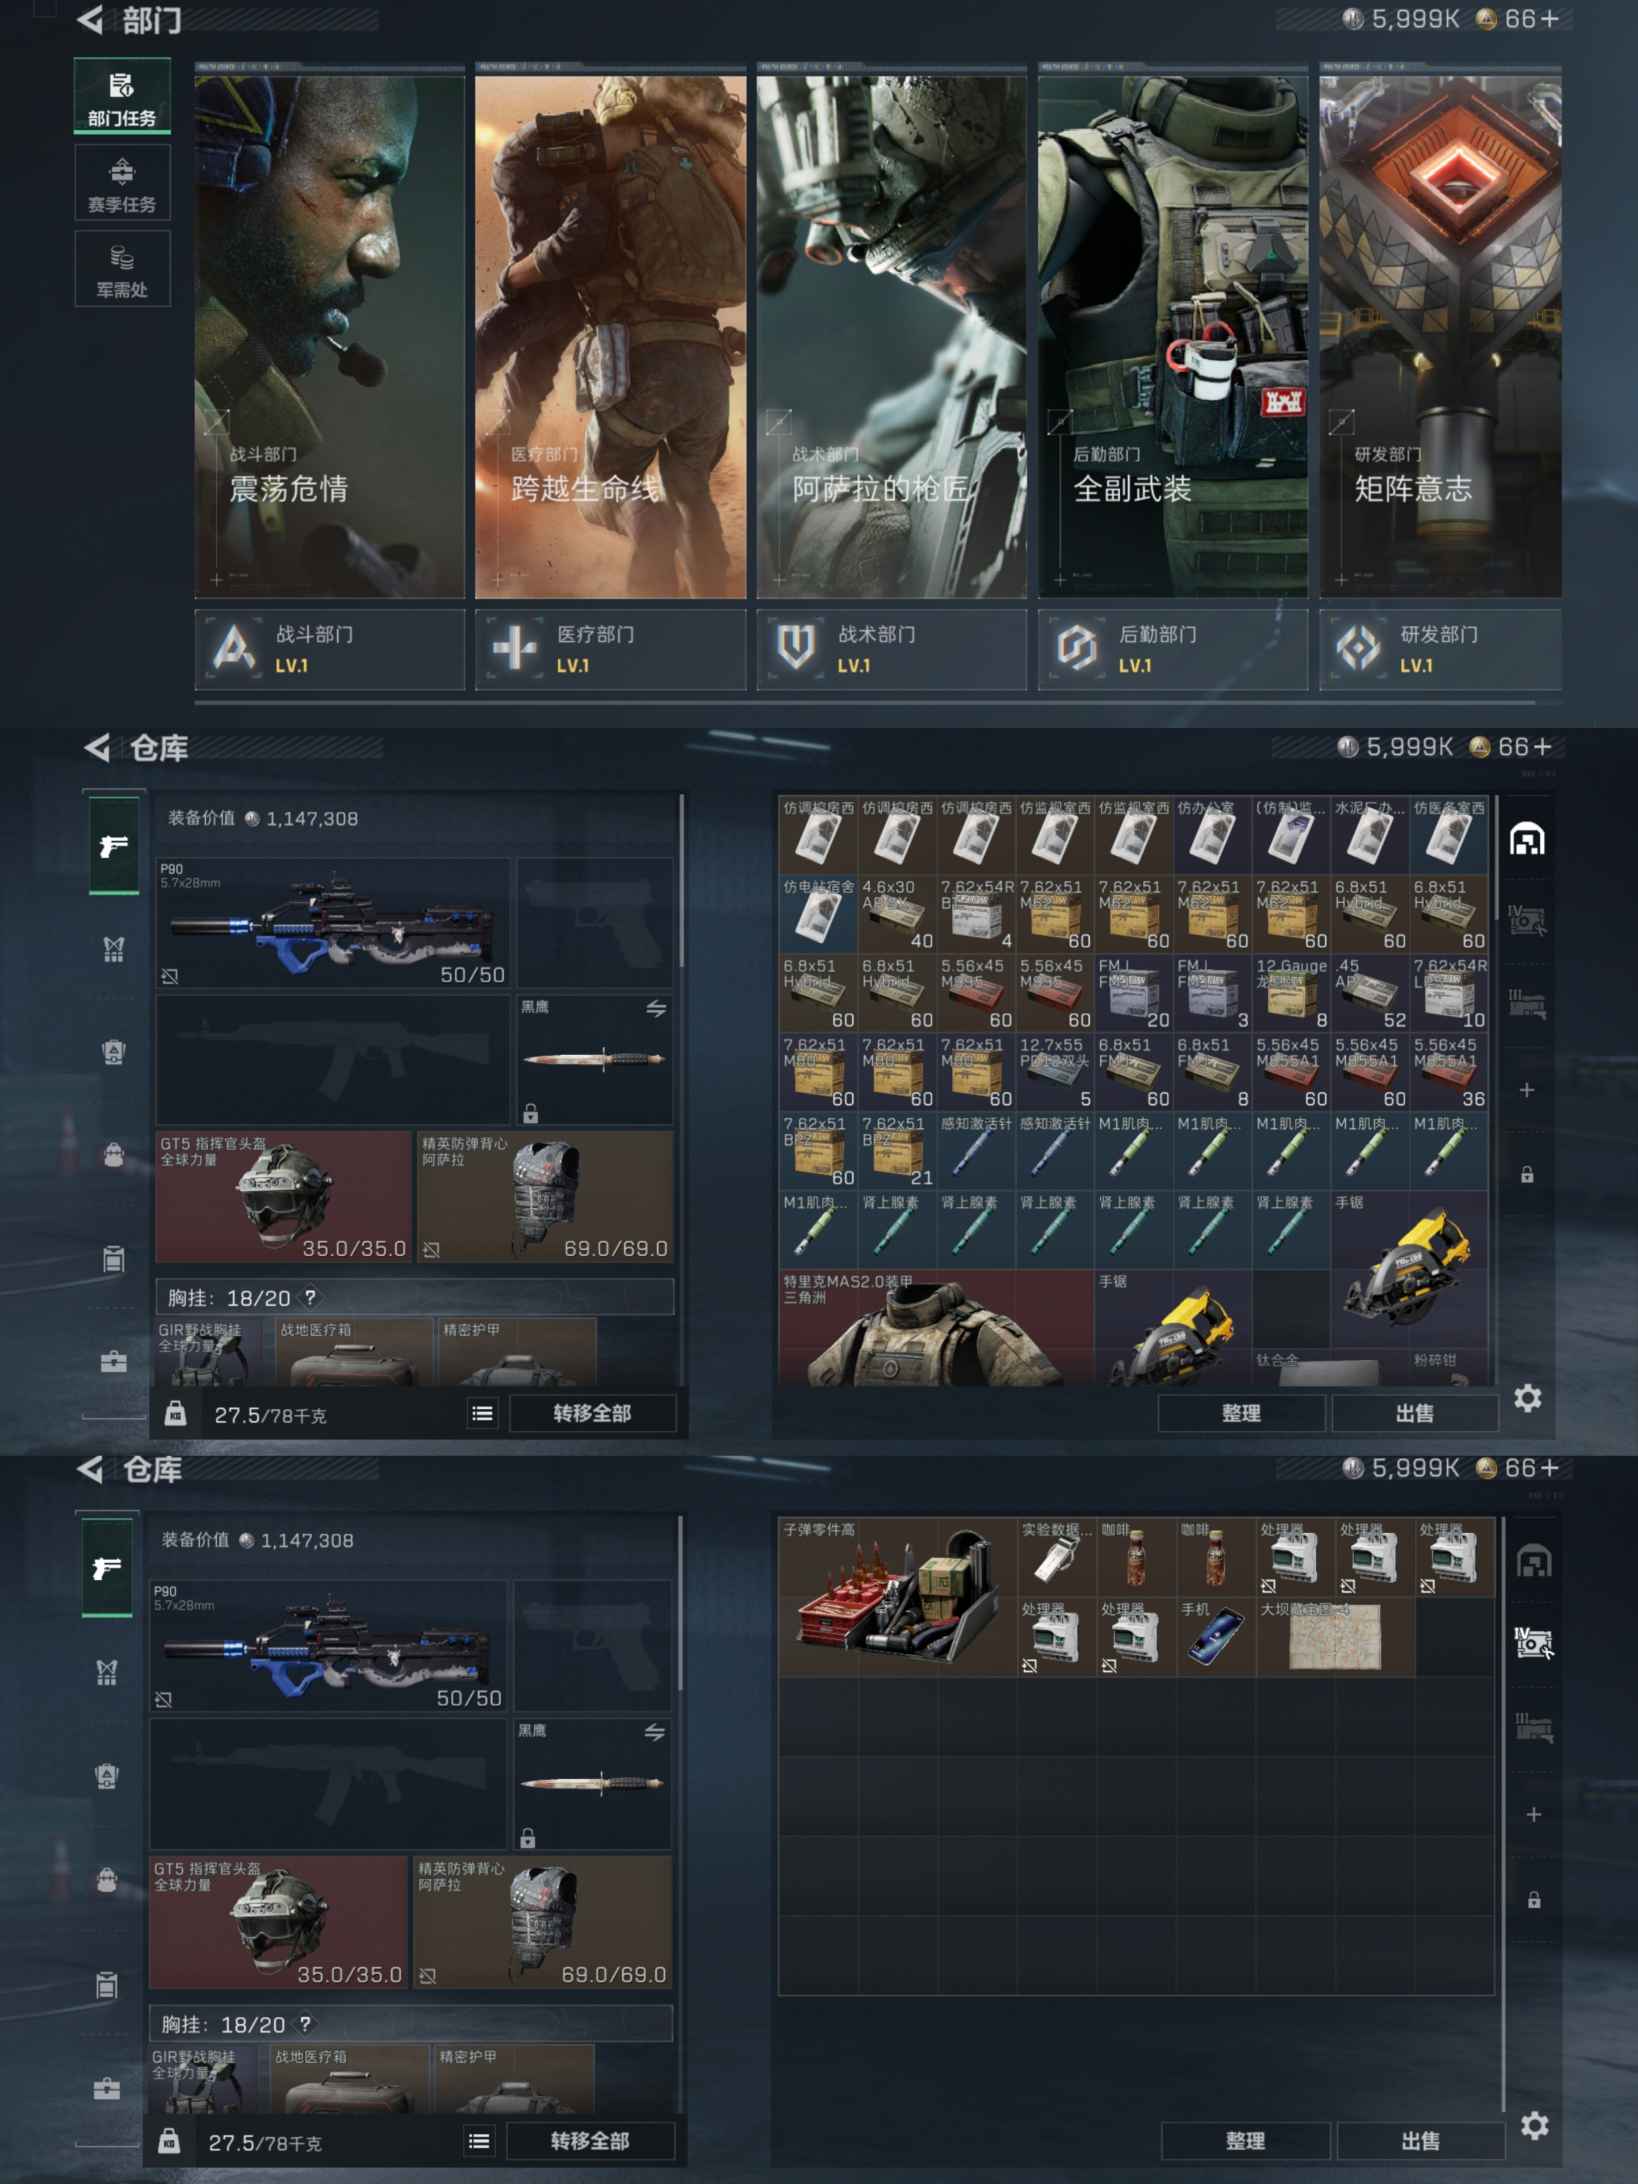Choose the 战术部门 shield icon
1638x2184 pixels.
[x=795, y=649]
